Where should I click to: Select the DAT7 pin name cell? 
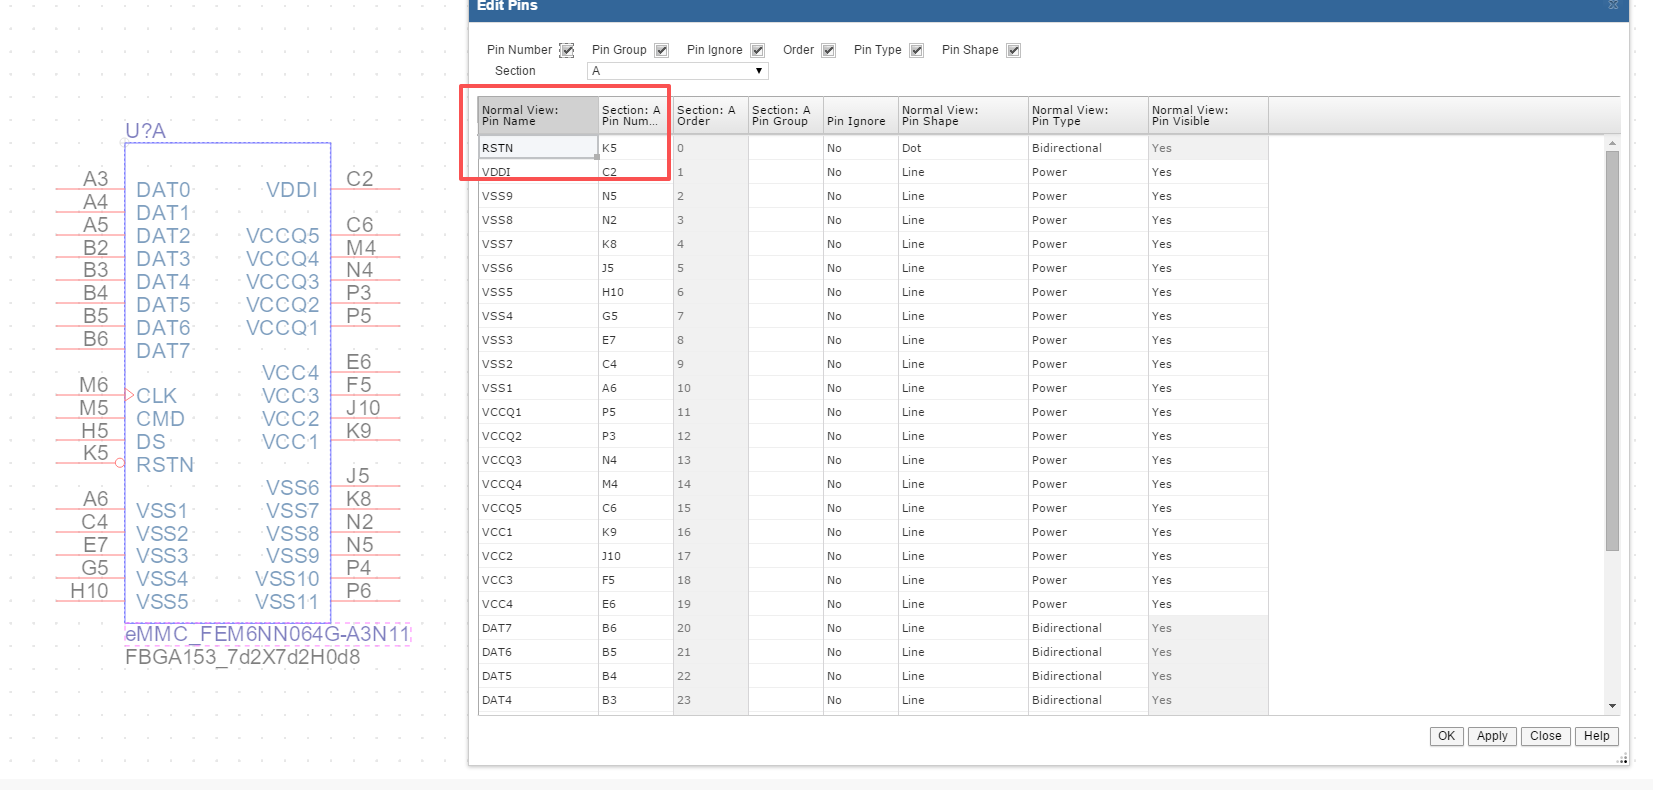(x=538, y=628)
